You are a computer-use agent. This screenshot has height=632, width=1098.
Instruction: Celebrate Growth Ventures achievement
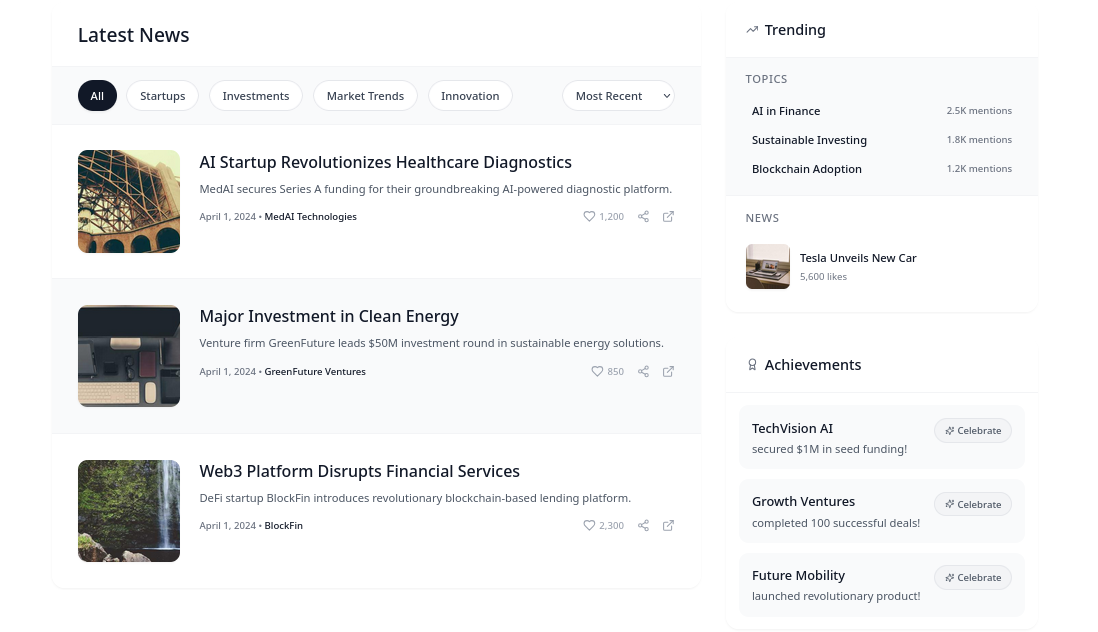click(x=973, y=504)
